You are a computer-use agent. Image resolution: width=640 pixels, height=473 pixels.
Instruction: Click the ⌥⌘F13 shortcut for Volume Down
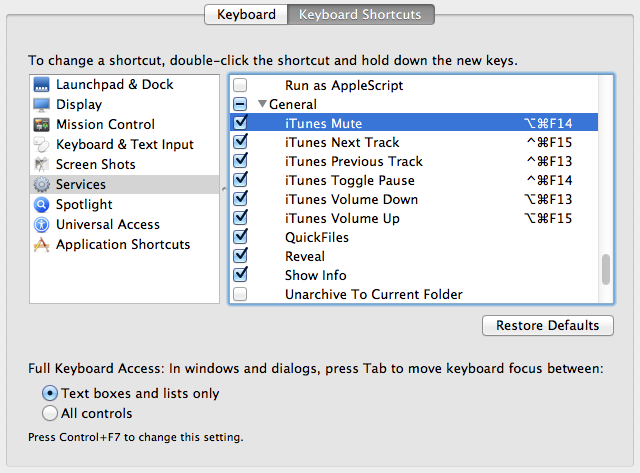pyautogui.click(x=548, y=199)
